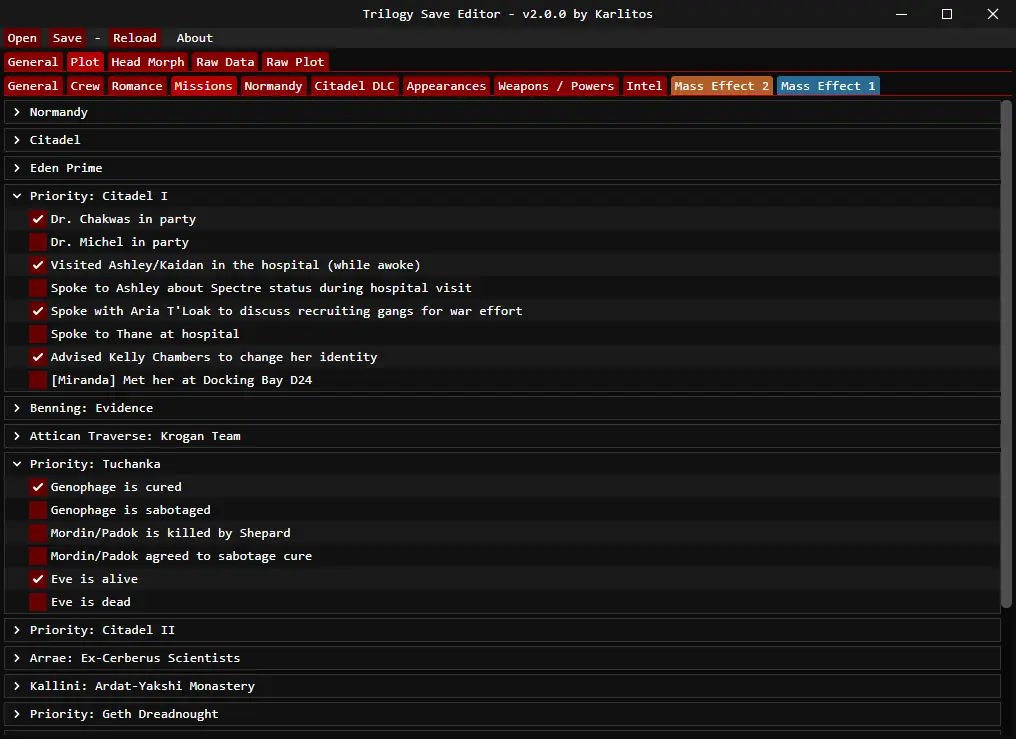Switch to the Intel sub-tab
The image size is (1016, 739).
(x=644, y=85)
